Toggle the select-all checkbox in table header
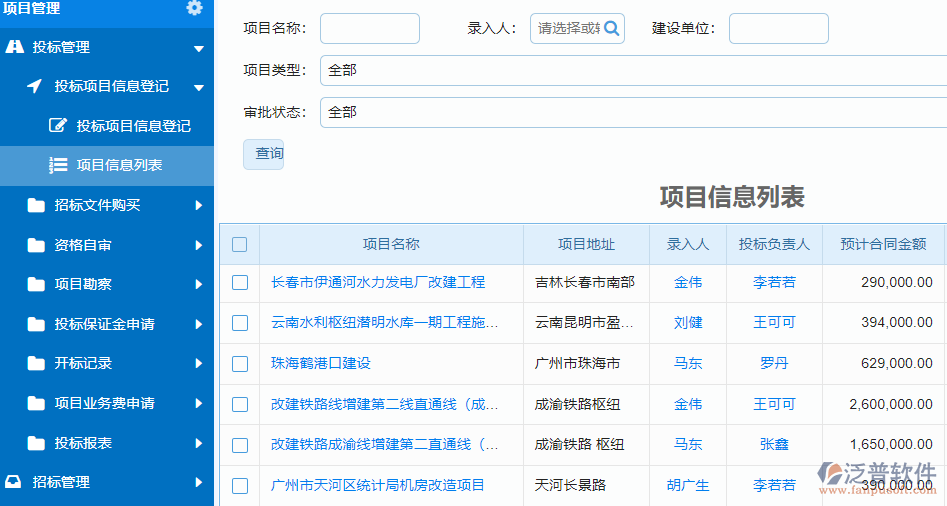 tap(240, 244)
